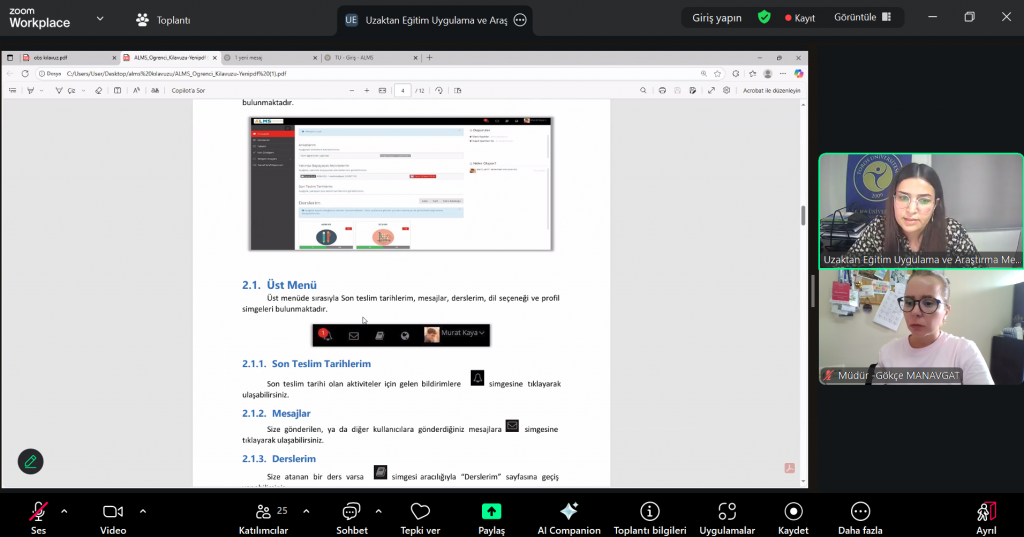Open Zoom Workplace dropdown menu
The image size is (1024, 537).
click(99, 19)
